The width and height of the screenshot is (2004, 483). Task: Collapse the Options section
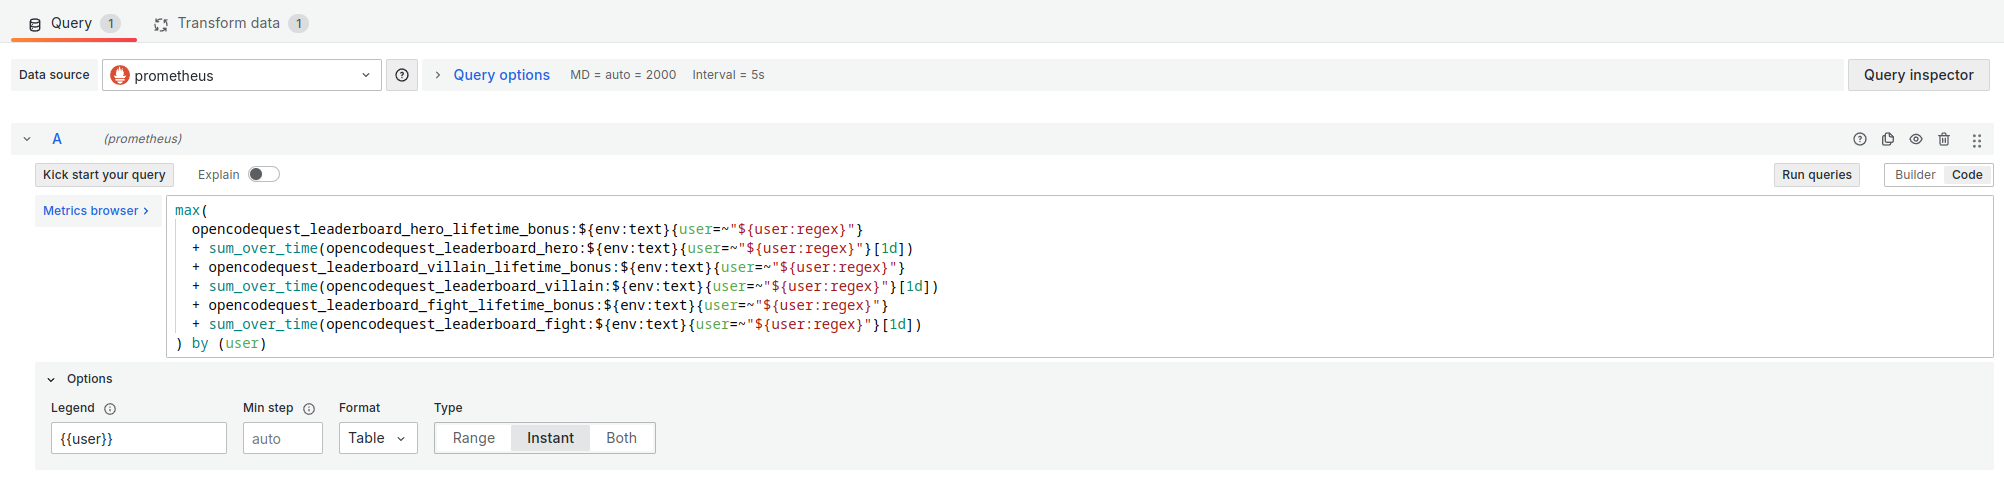(51, 379)
